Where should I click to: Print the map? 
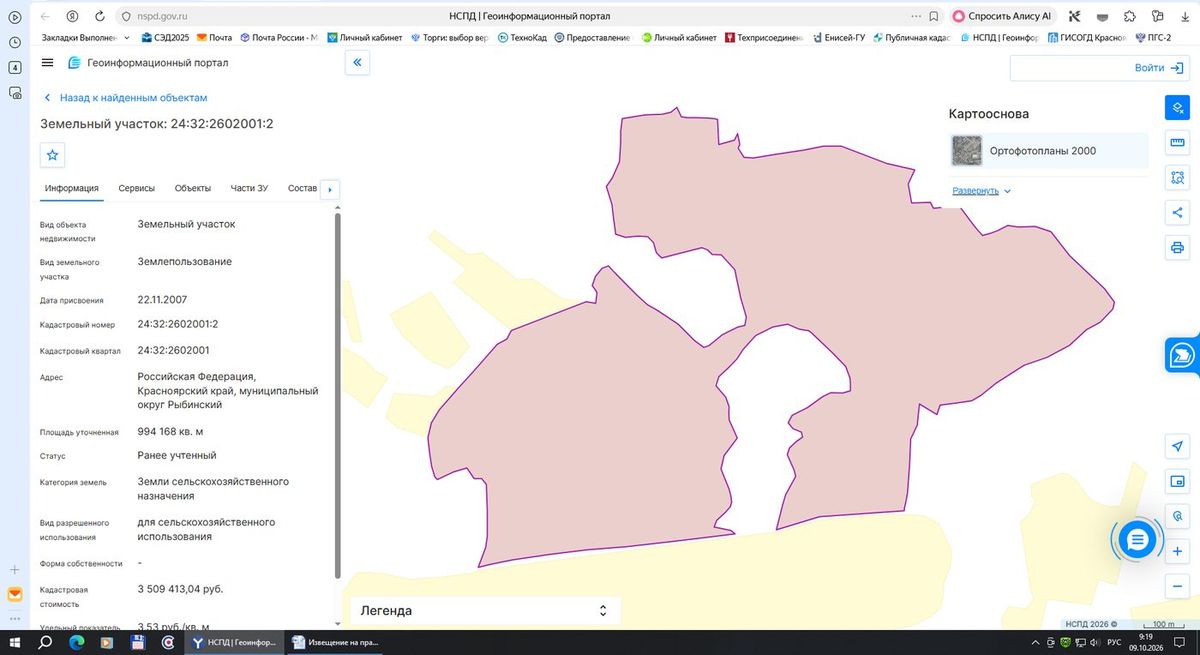pyautogui.click(x=1177, y=247)
